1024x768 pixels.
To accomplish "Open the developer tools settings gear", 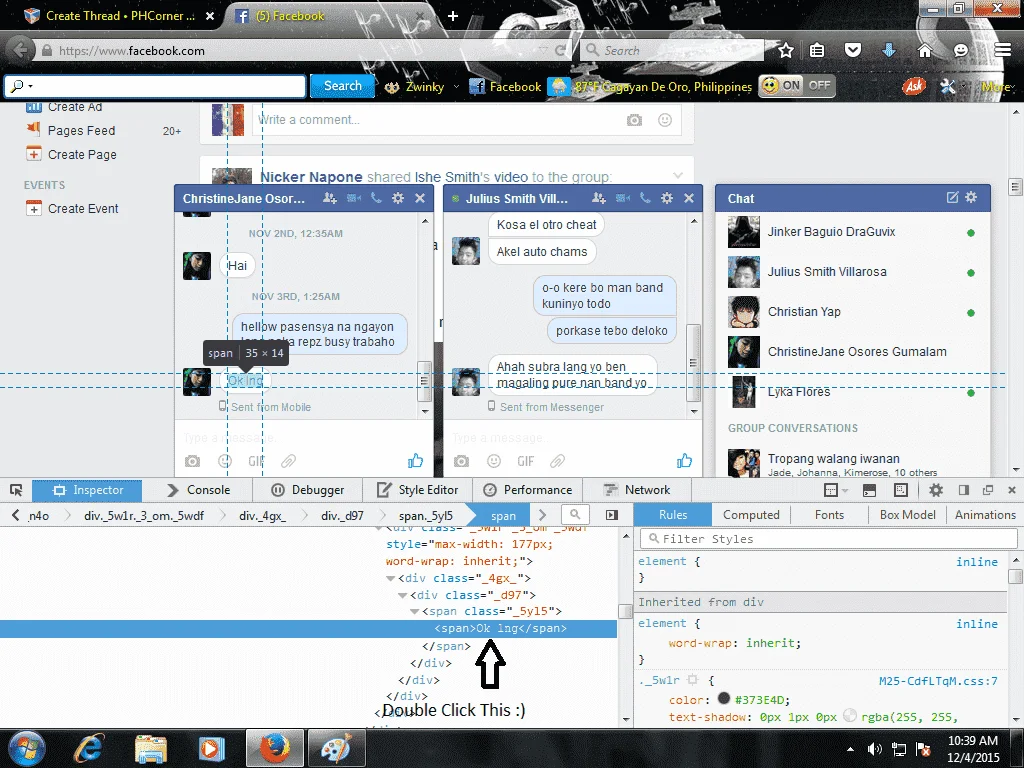I will (x=936, y=490).
